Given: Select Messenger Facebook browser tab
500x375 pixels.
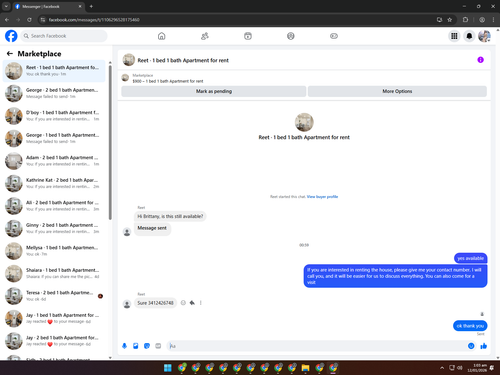Looking at the screenshot, I should (x=48, y=6).
